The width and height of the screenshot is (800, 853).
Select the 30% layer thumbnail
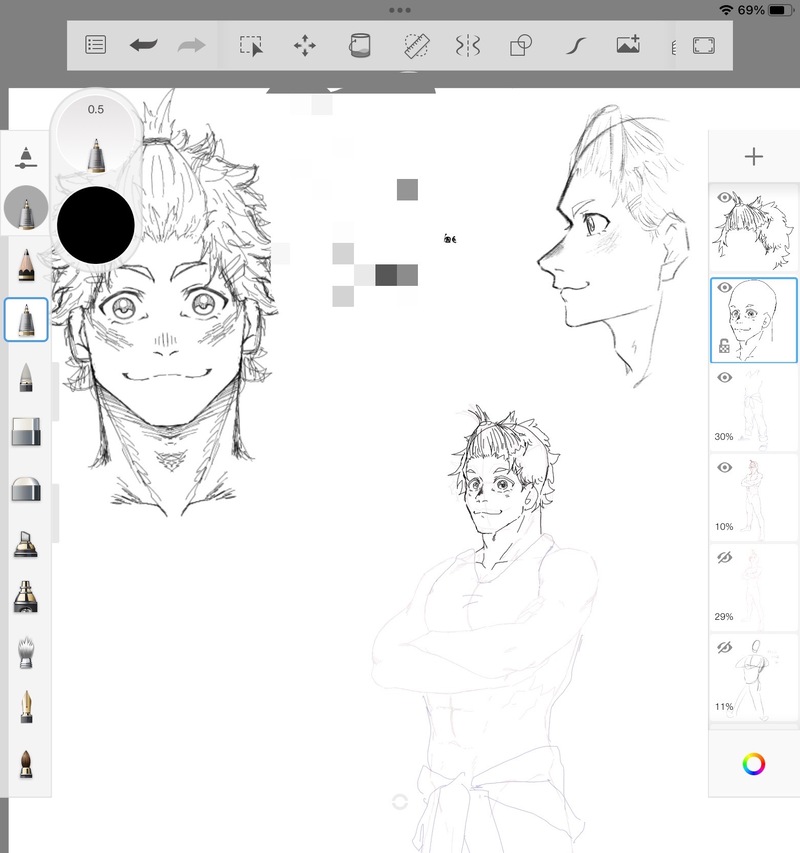coord(754,408)
